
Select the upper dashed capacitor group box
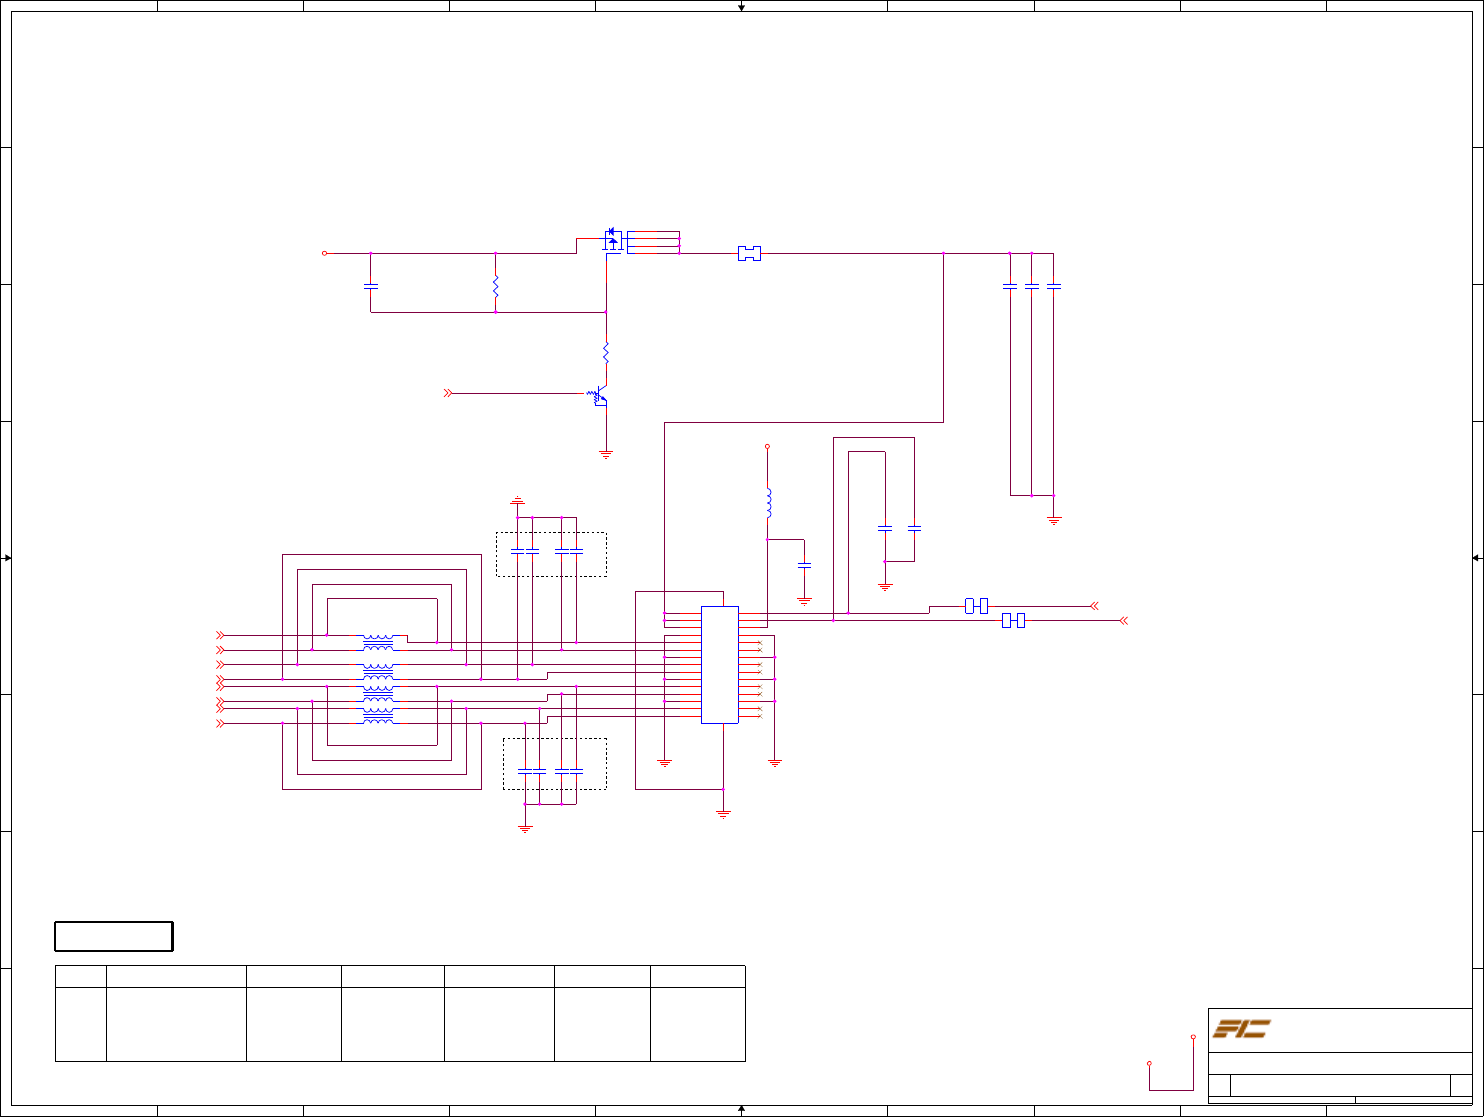point(551,554)
